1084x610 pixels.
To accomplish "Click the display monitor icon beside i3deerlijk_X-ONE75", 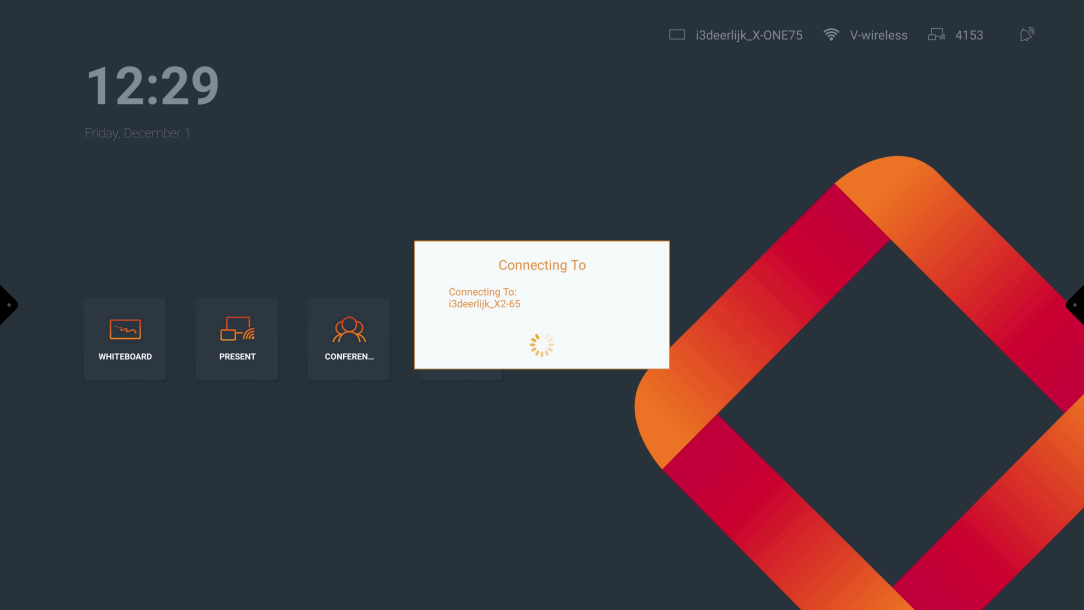I will [x=677, y=35].
